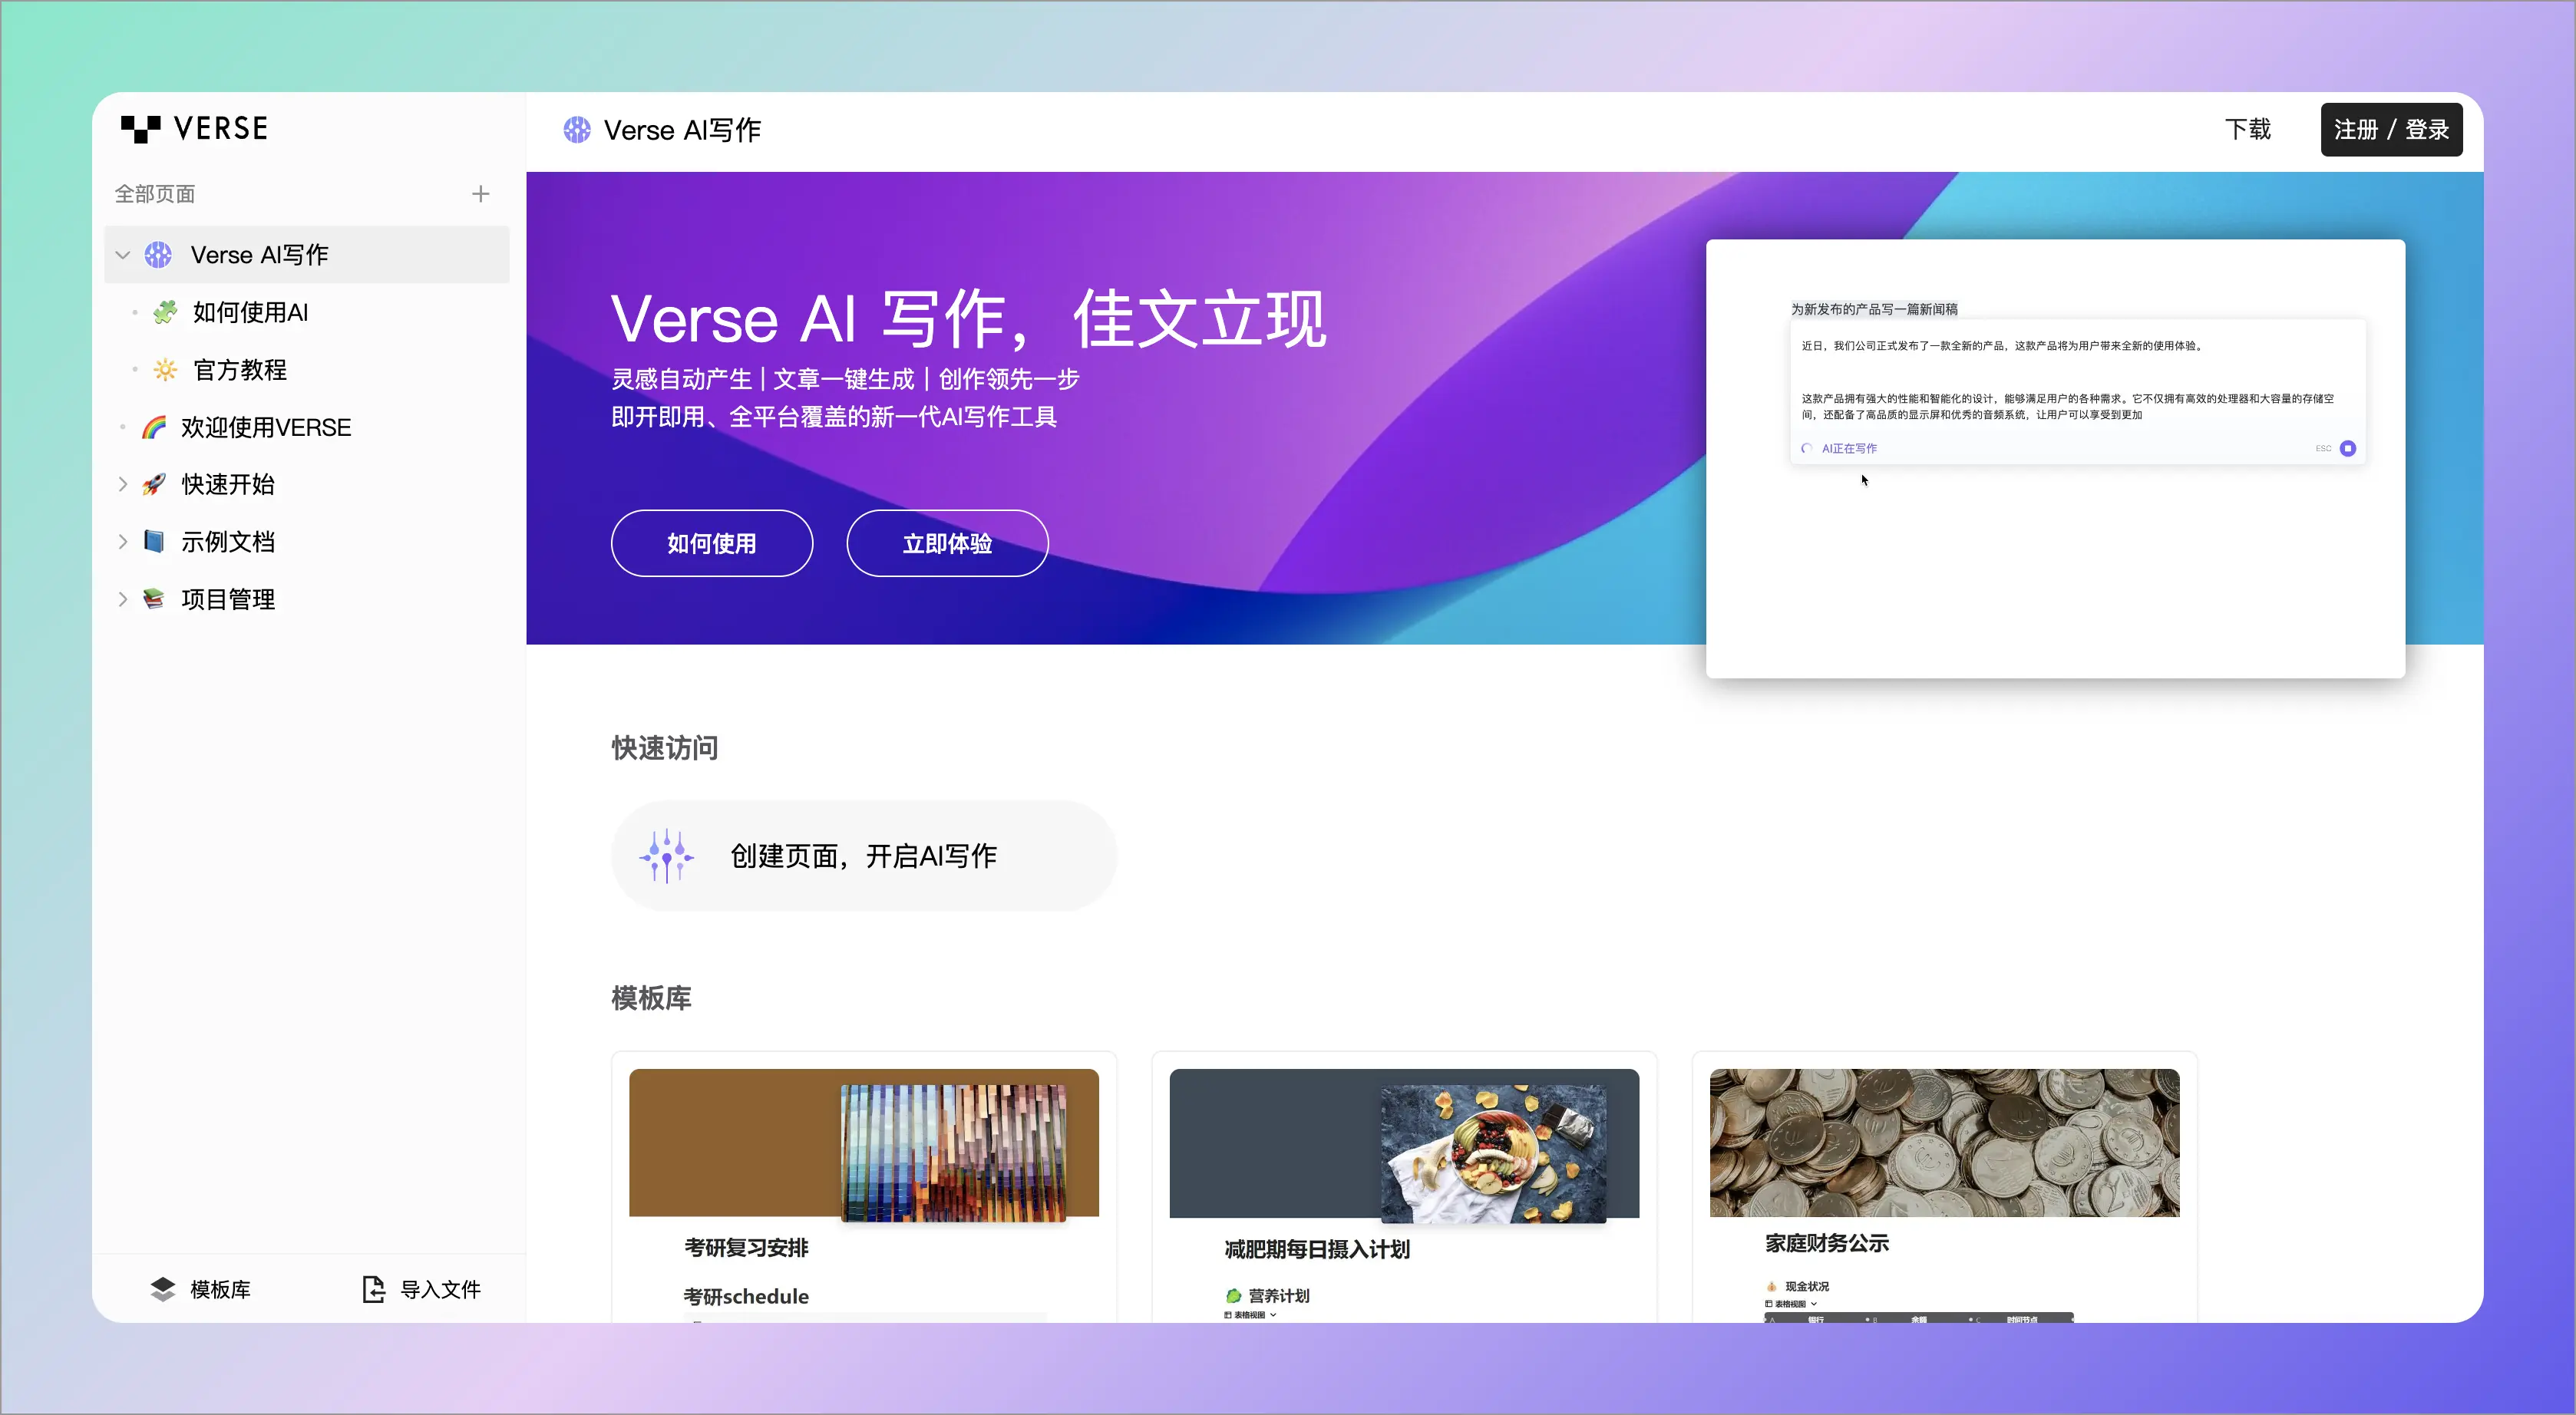Click the 注册 / 登录 button
2576x1415 pixels.
tap(2390, 130)
